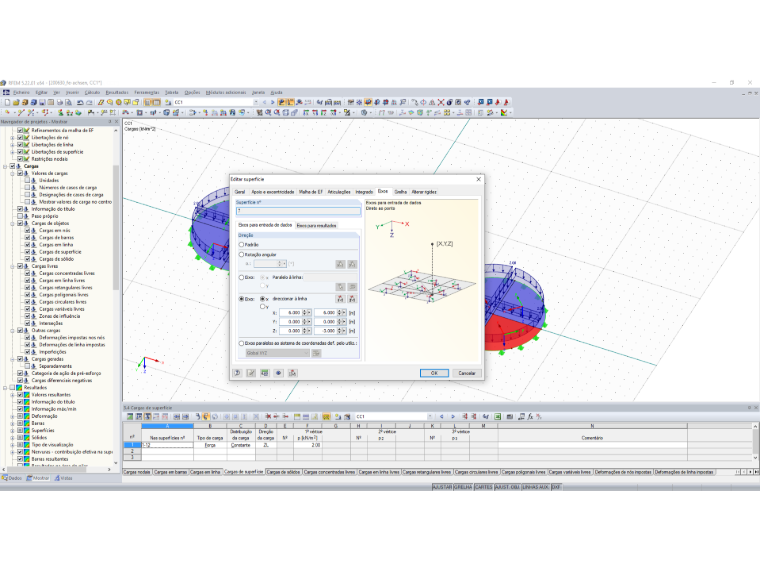Pick first point graphically for direct axis
Image resolution: width=760 pixels, height=570 pixels.
click(340, 299)
